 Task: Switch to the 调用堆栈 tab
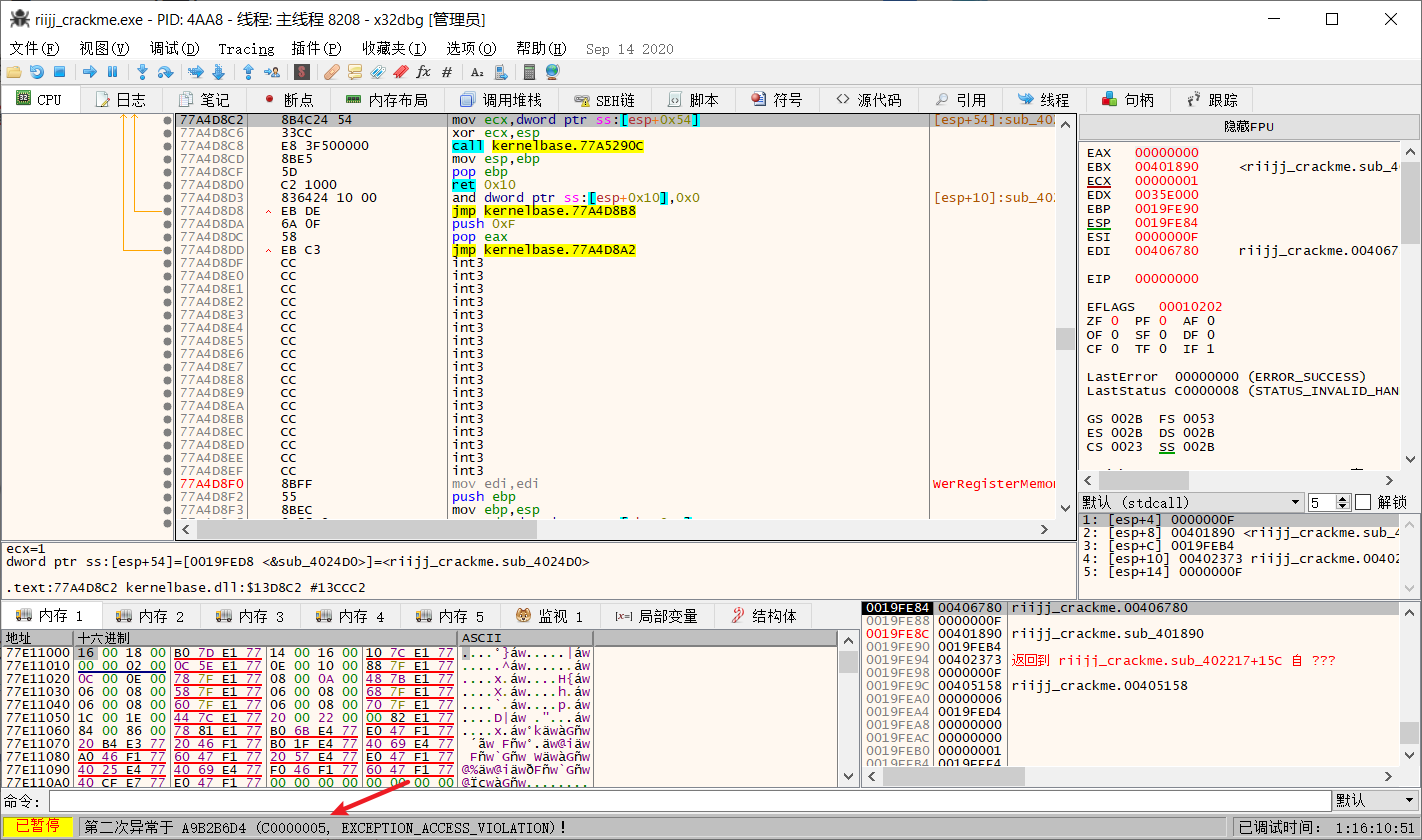[500, 100]
